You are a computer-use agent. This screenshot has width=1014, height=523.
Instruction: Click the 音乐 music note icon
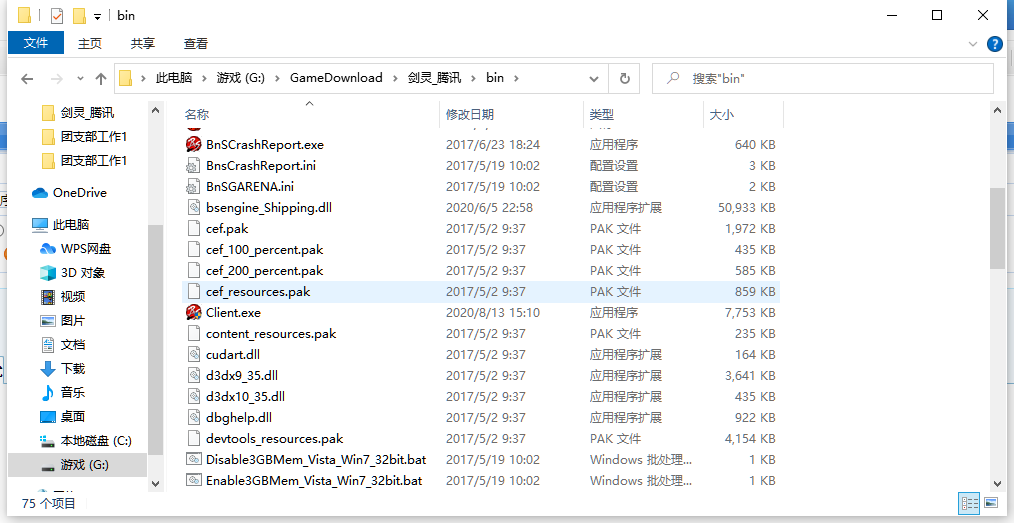click(x=48, y=392)
